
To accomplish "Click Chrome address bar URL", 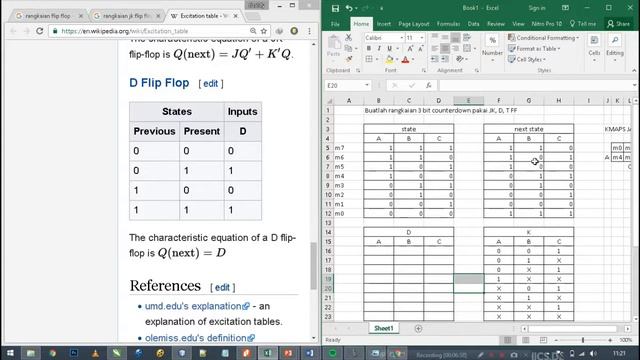I will coord(124,31).
